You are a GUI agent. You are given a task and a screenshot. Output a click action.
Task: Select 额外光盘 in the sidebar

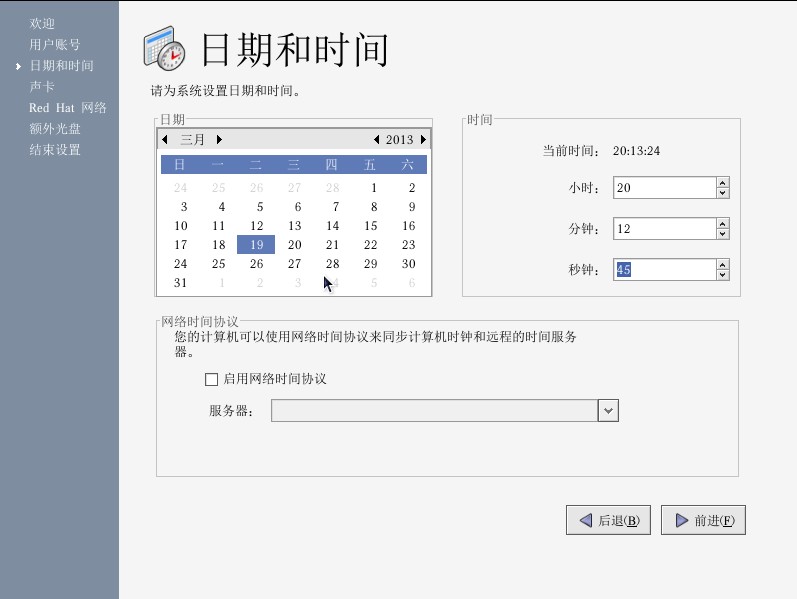[x=55, y=129]
